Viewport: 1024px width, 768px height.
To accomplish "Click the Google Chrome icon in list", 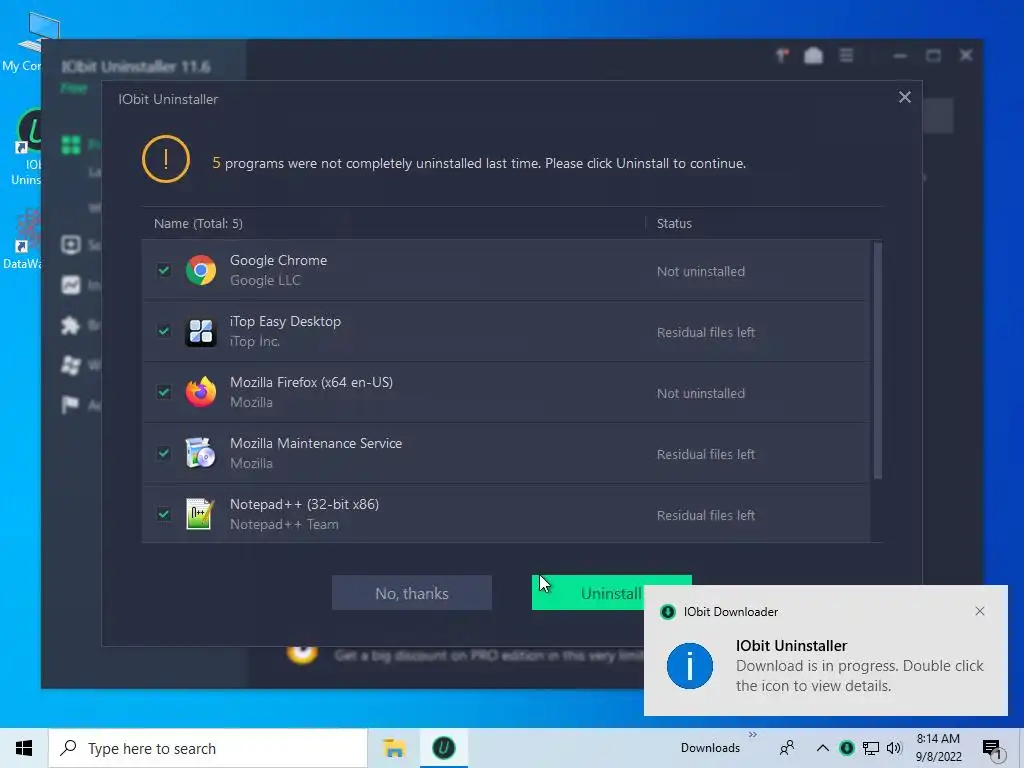I will [x=200, y=270].
